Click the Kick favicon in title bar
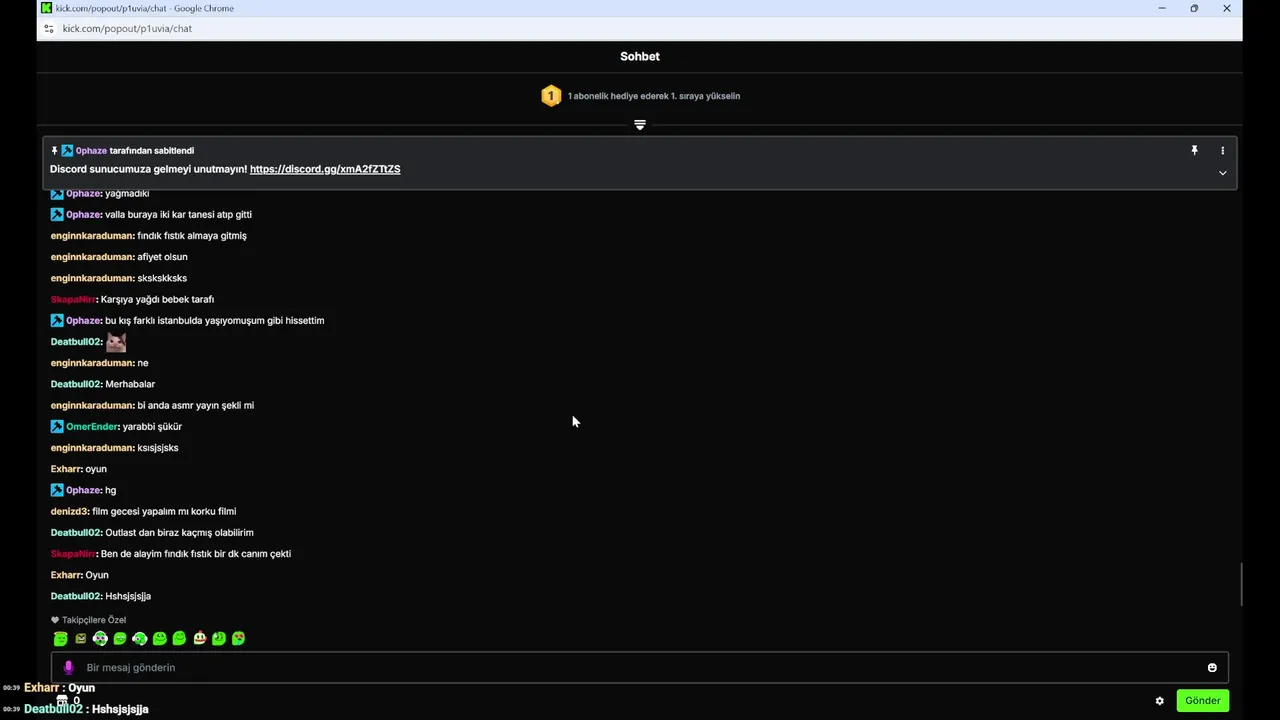Image resolution: width=1280 pixels, height=720 pixels. [x=47, y=8]
